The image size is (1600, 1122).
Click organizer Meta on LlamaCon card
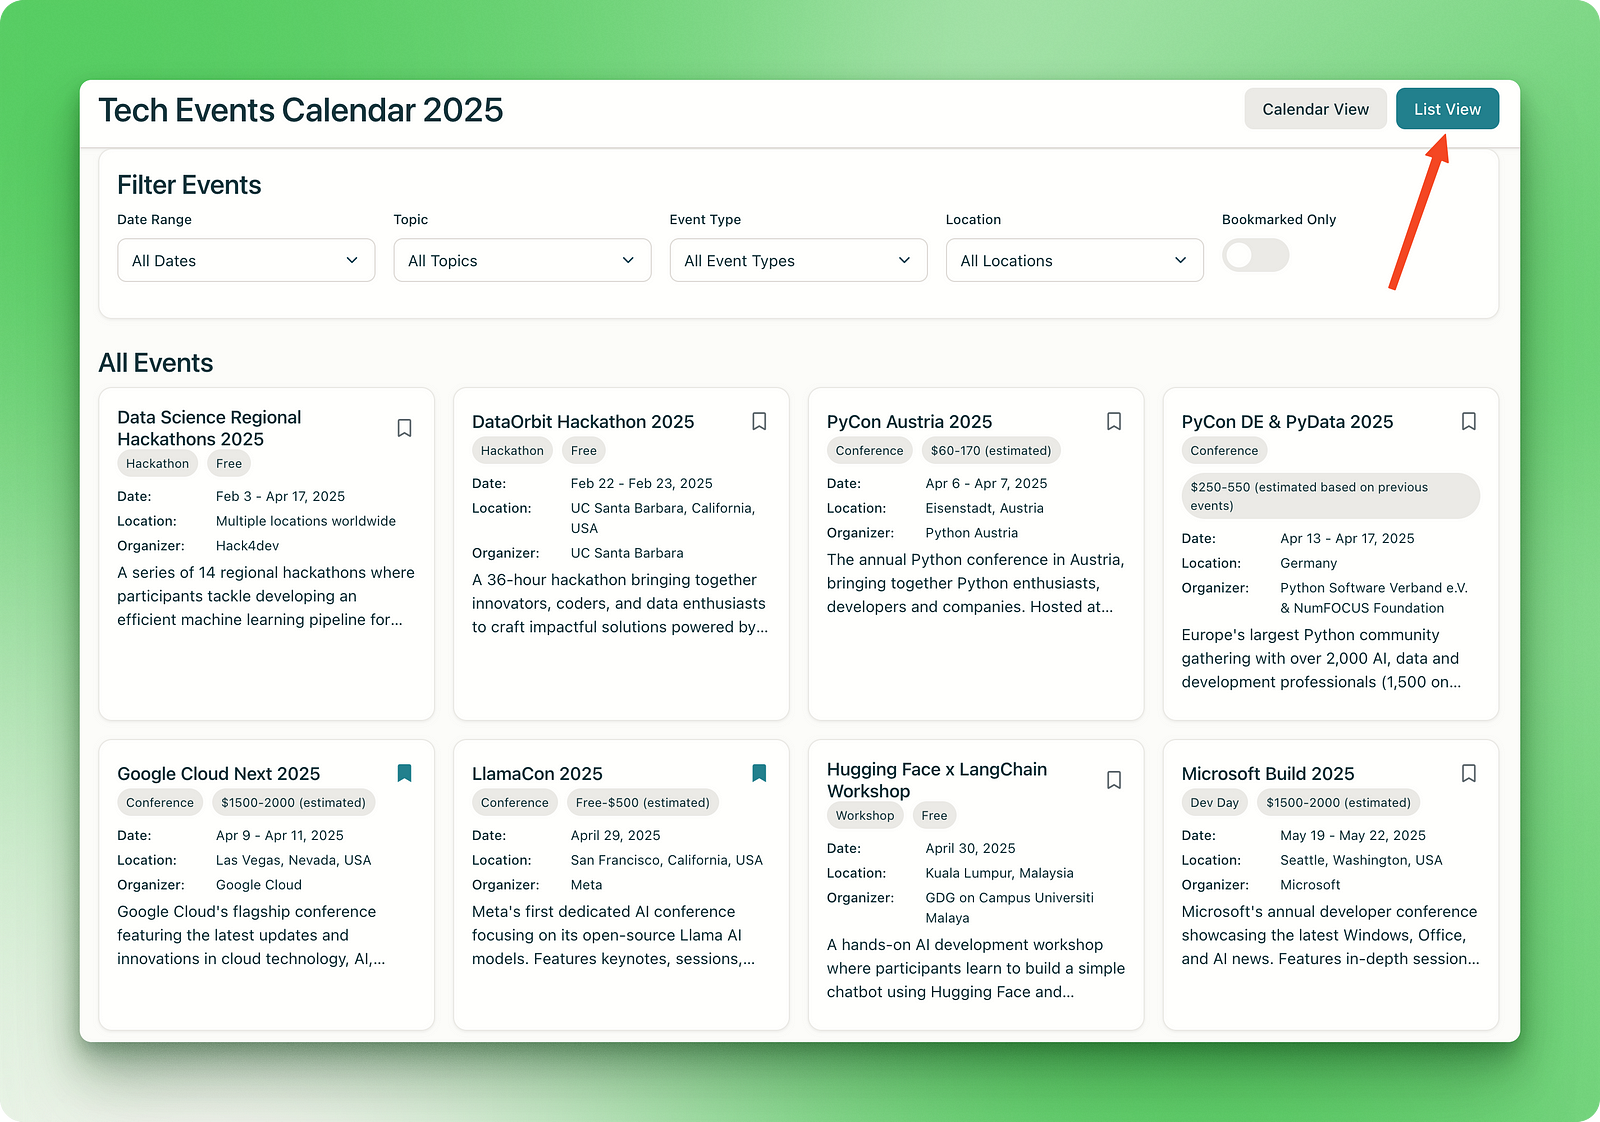point(586,886)
